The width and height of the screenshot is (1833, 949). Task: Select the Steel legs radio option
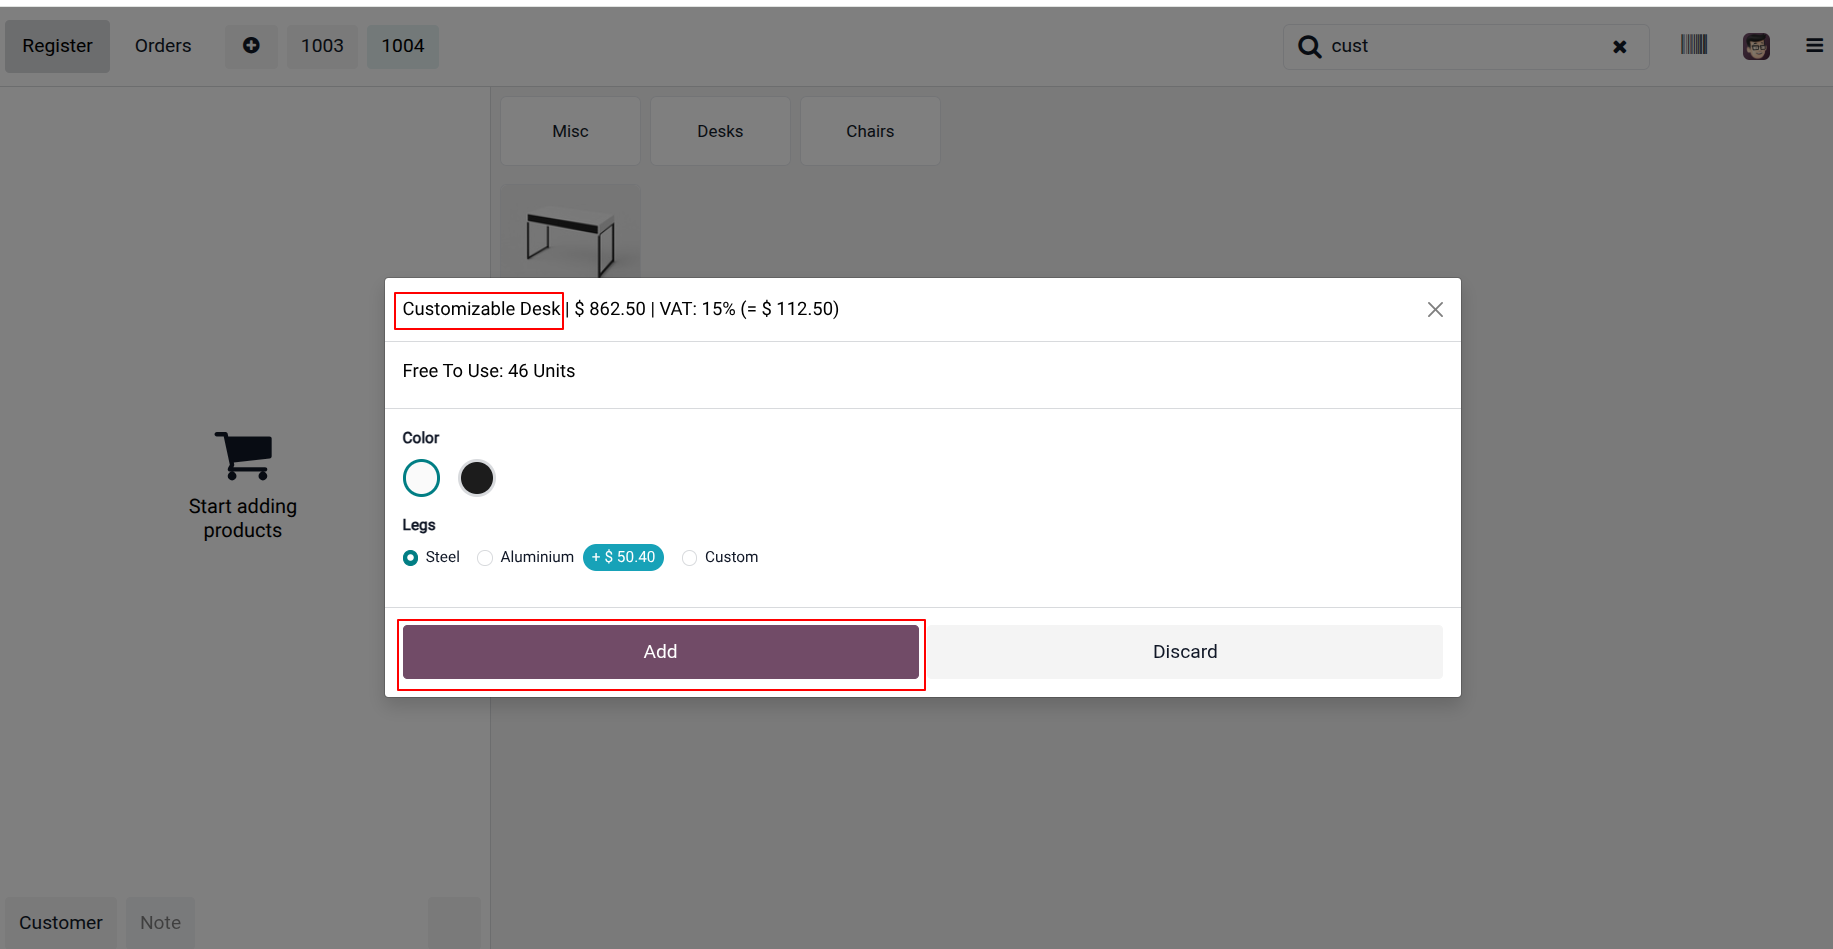410,558
